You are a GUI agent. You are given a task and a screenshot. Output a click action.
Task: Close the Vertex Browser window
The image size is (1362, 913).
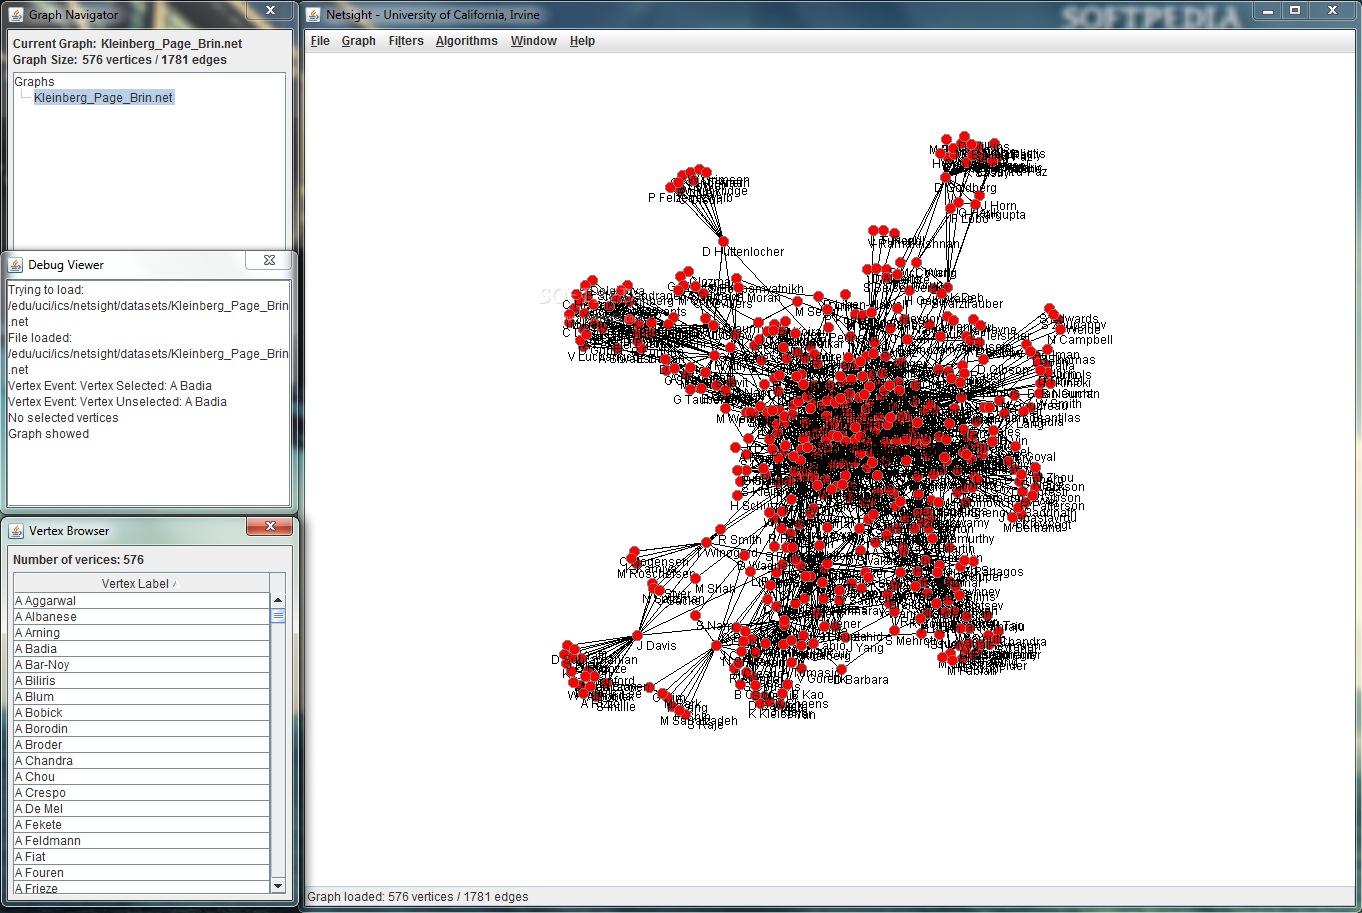click(269, 526)
